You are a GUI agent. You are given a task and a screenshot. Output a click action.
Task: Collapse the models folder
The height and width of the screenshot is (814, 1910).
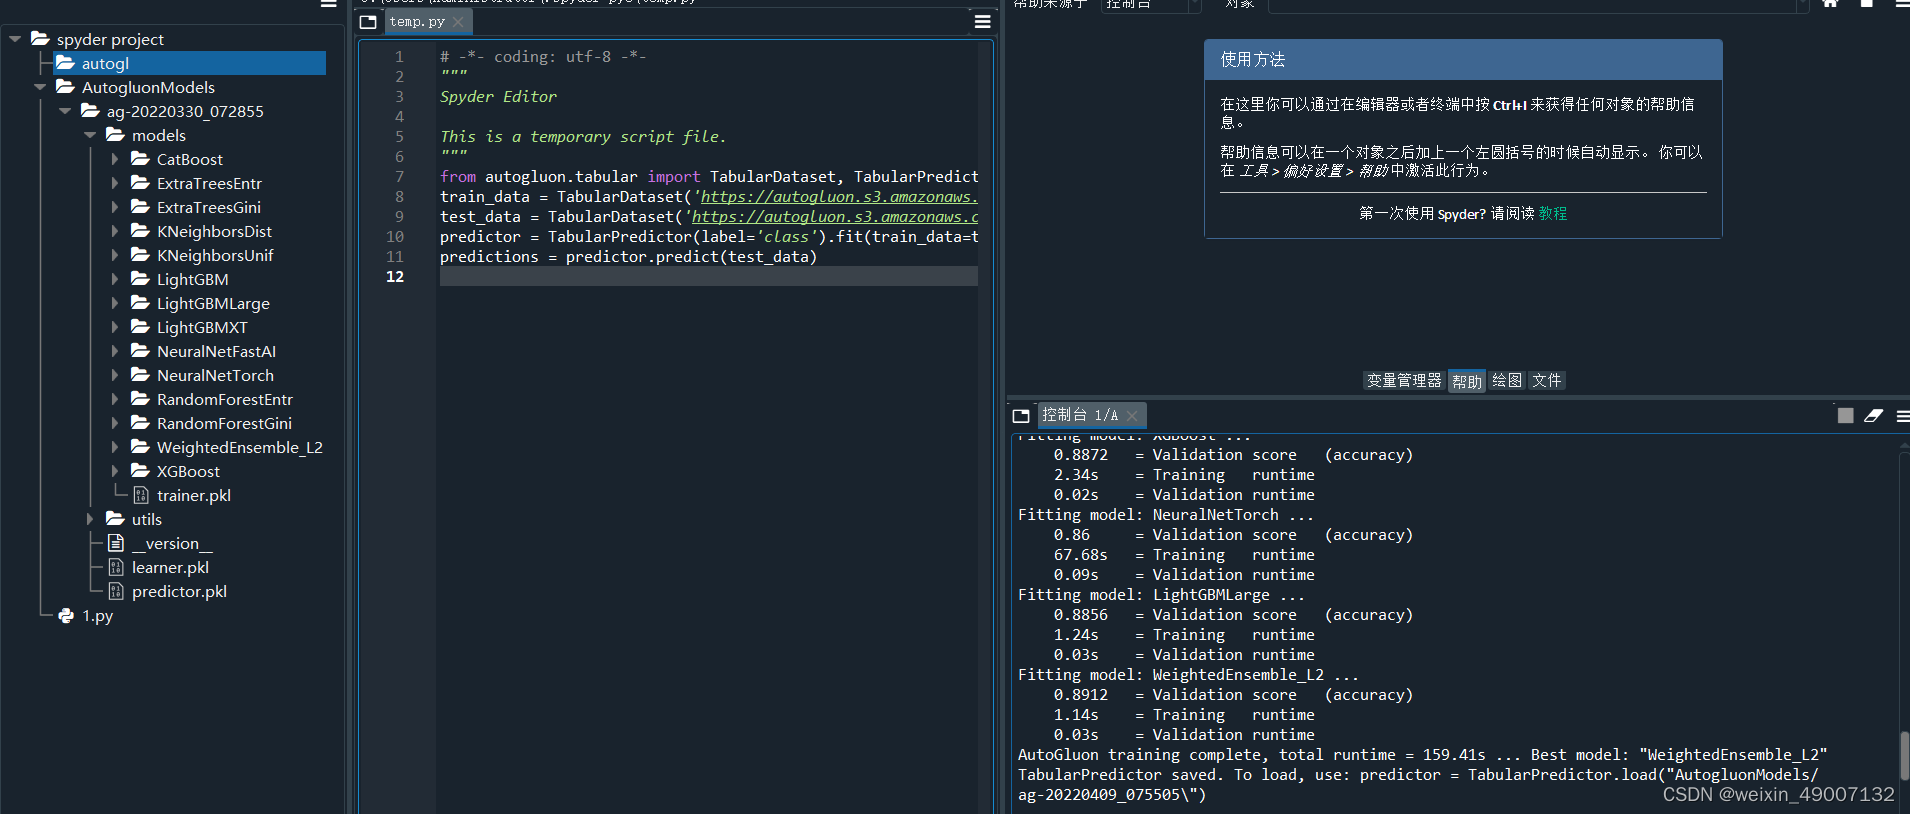tap(90, 135)
